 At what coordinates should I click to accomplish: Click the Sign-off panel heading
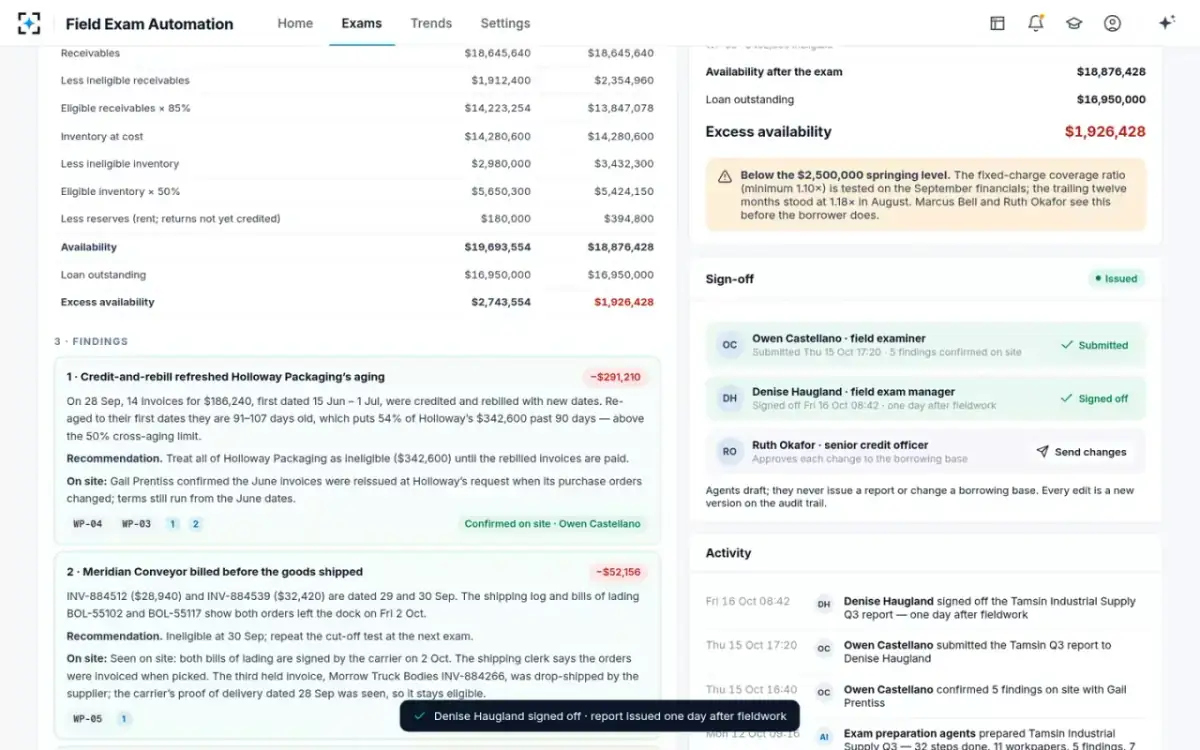[730, 279]
